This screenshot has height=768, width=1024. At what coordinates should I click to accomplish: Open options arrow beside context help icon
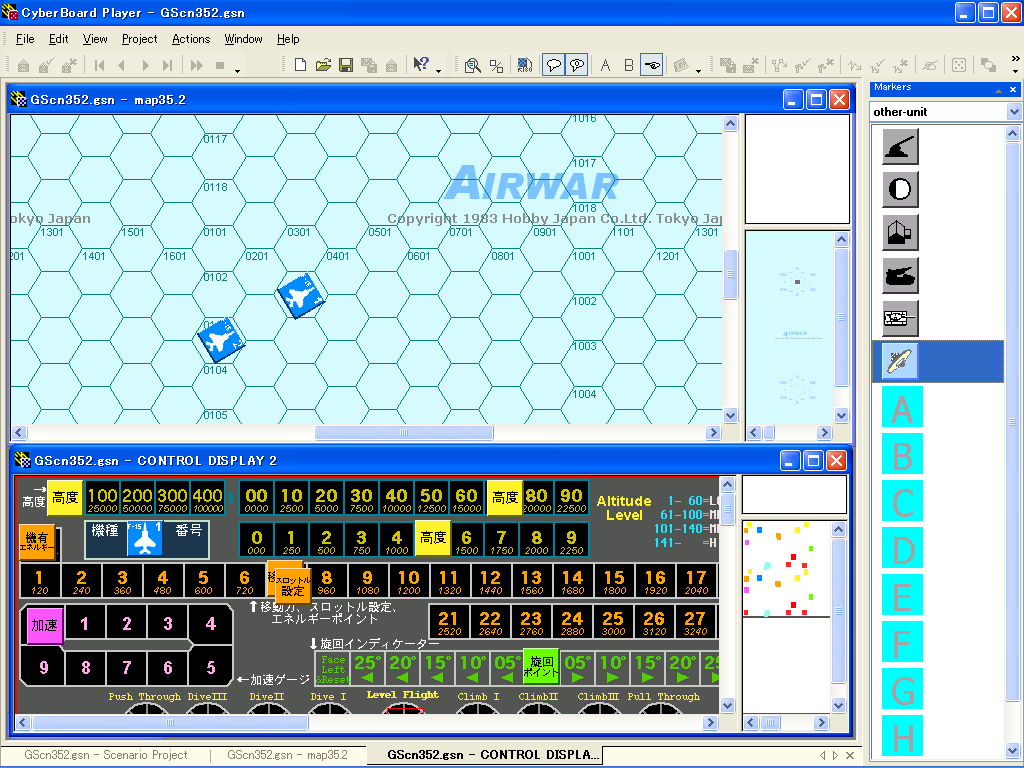click(x=439, y=71)
